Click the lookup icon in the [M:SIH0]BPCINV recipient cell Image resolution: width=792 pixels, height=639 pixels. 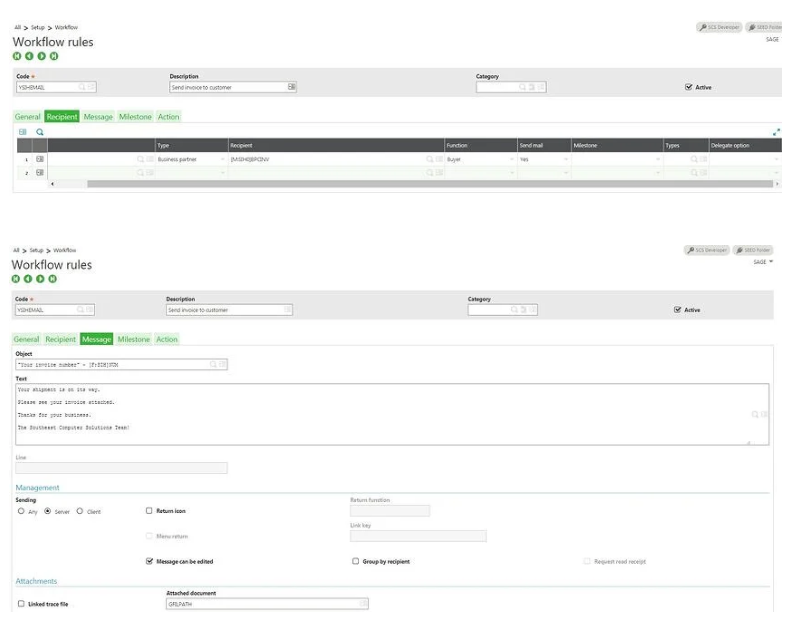(429, 159)
